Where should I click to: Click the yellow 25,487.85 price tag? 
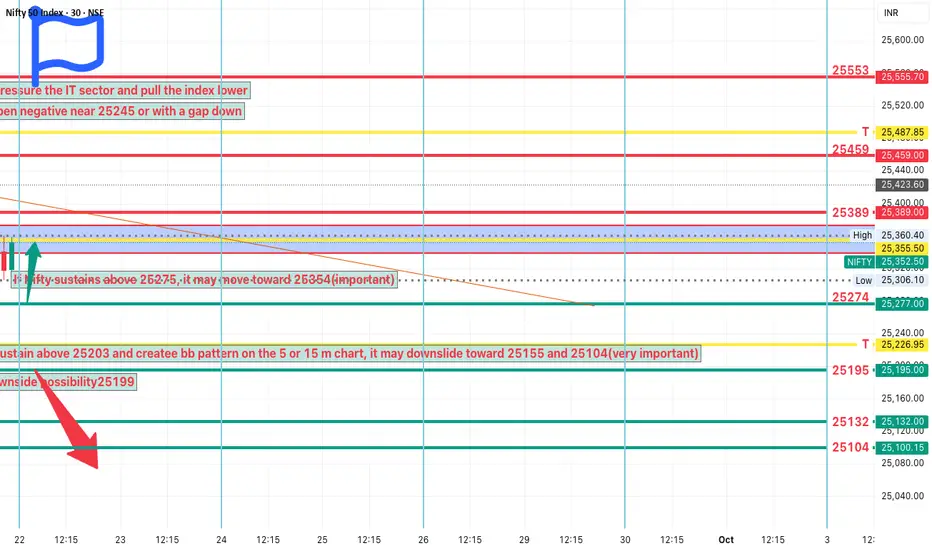[x=902, y=132]
